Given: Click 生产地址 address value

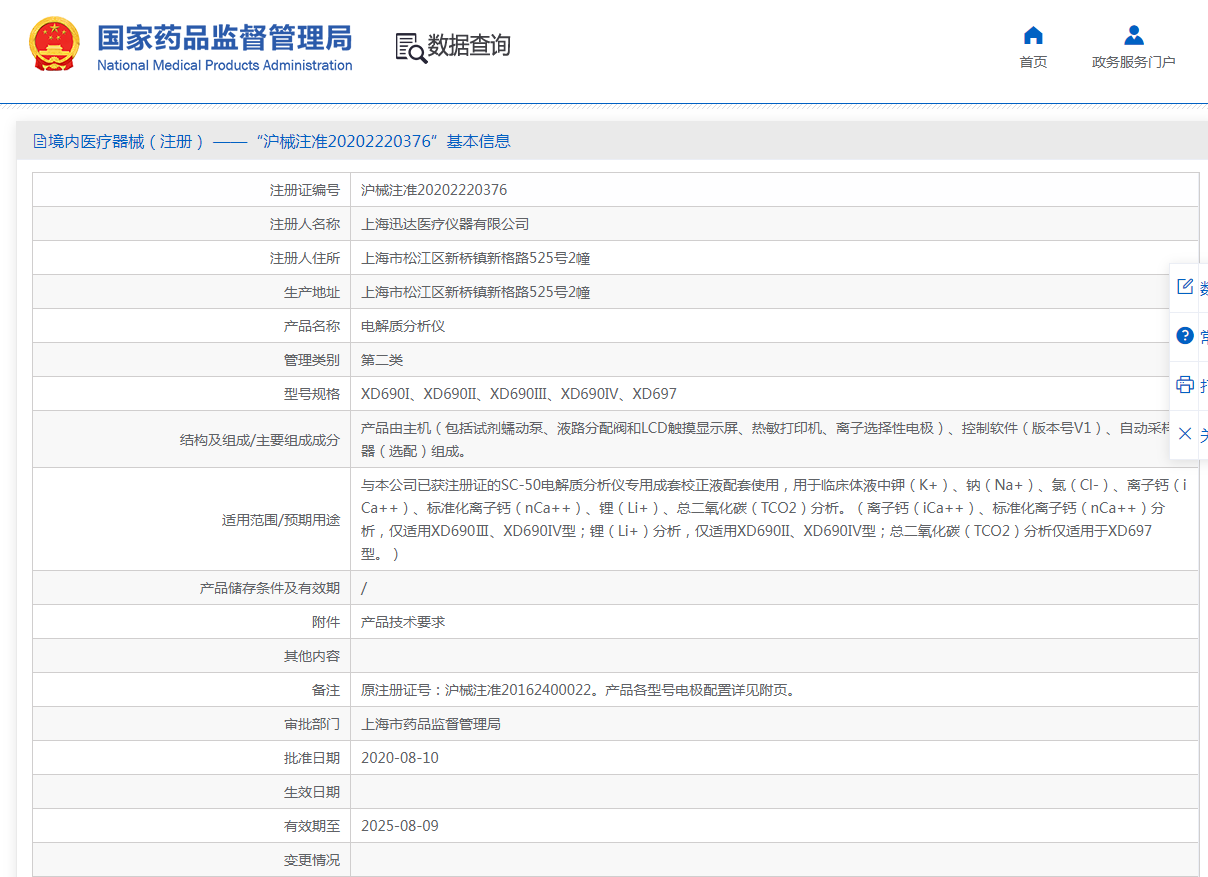Looking at the screenshot, I should point(475,292).
